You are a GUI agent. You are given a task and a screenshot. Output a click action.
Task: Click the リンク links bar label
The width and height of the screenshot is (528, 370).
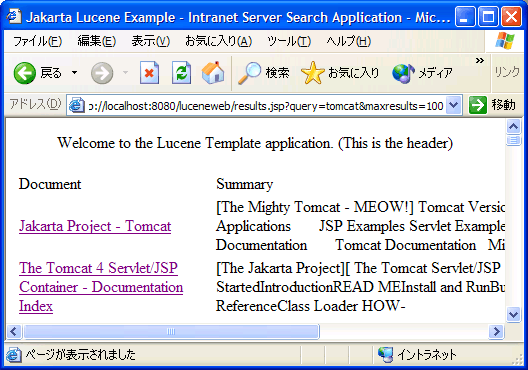507,71
